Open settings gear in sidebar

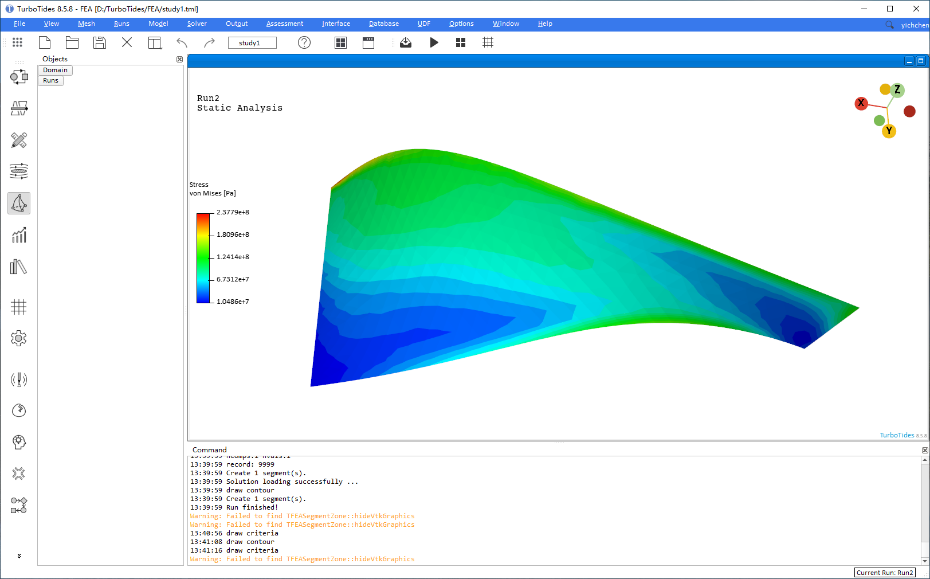pyautogui.click(x=19, y=338)
